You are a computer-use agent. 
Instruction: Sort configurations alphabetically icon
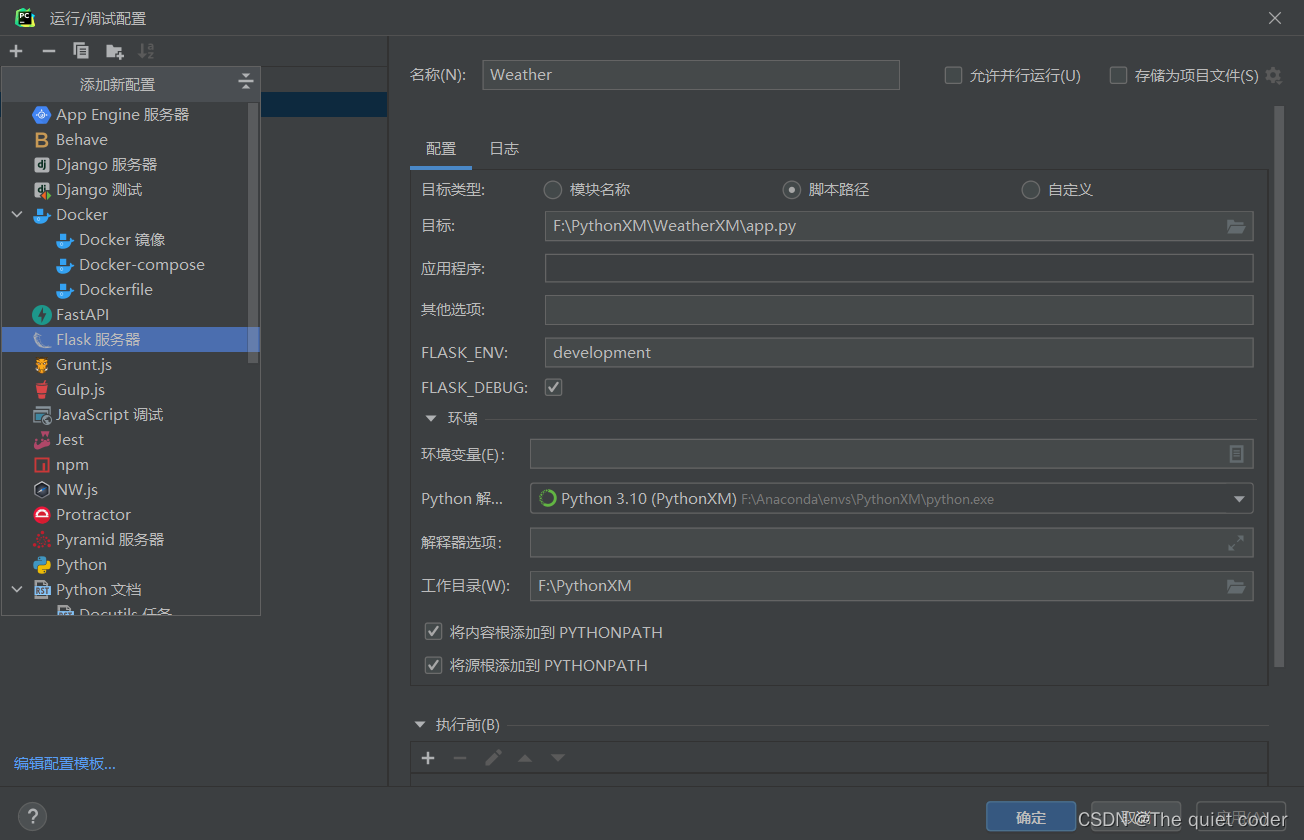click(146, 51)
